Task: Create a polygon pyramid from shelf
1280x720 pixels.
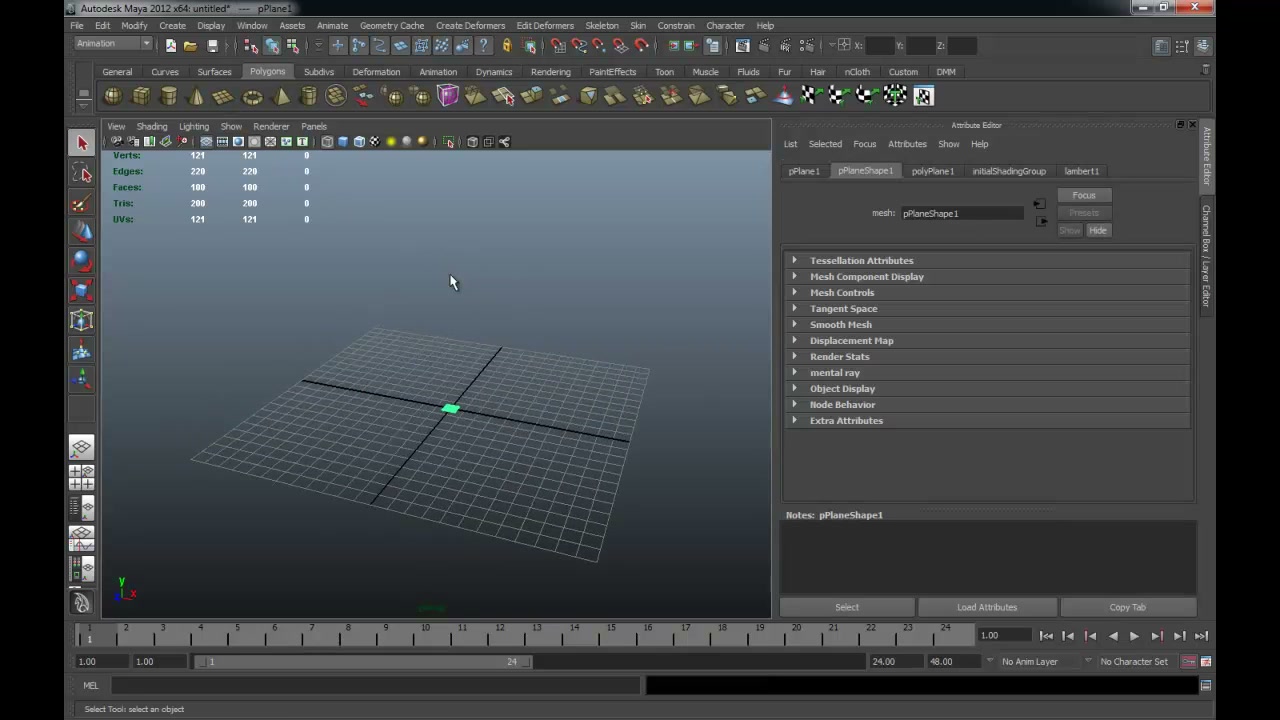Action: pos(281,96)
